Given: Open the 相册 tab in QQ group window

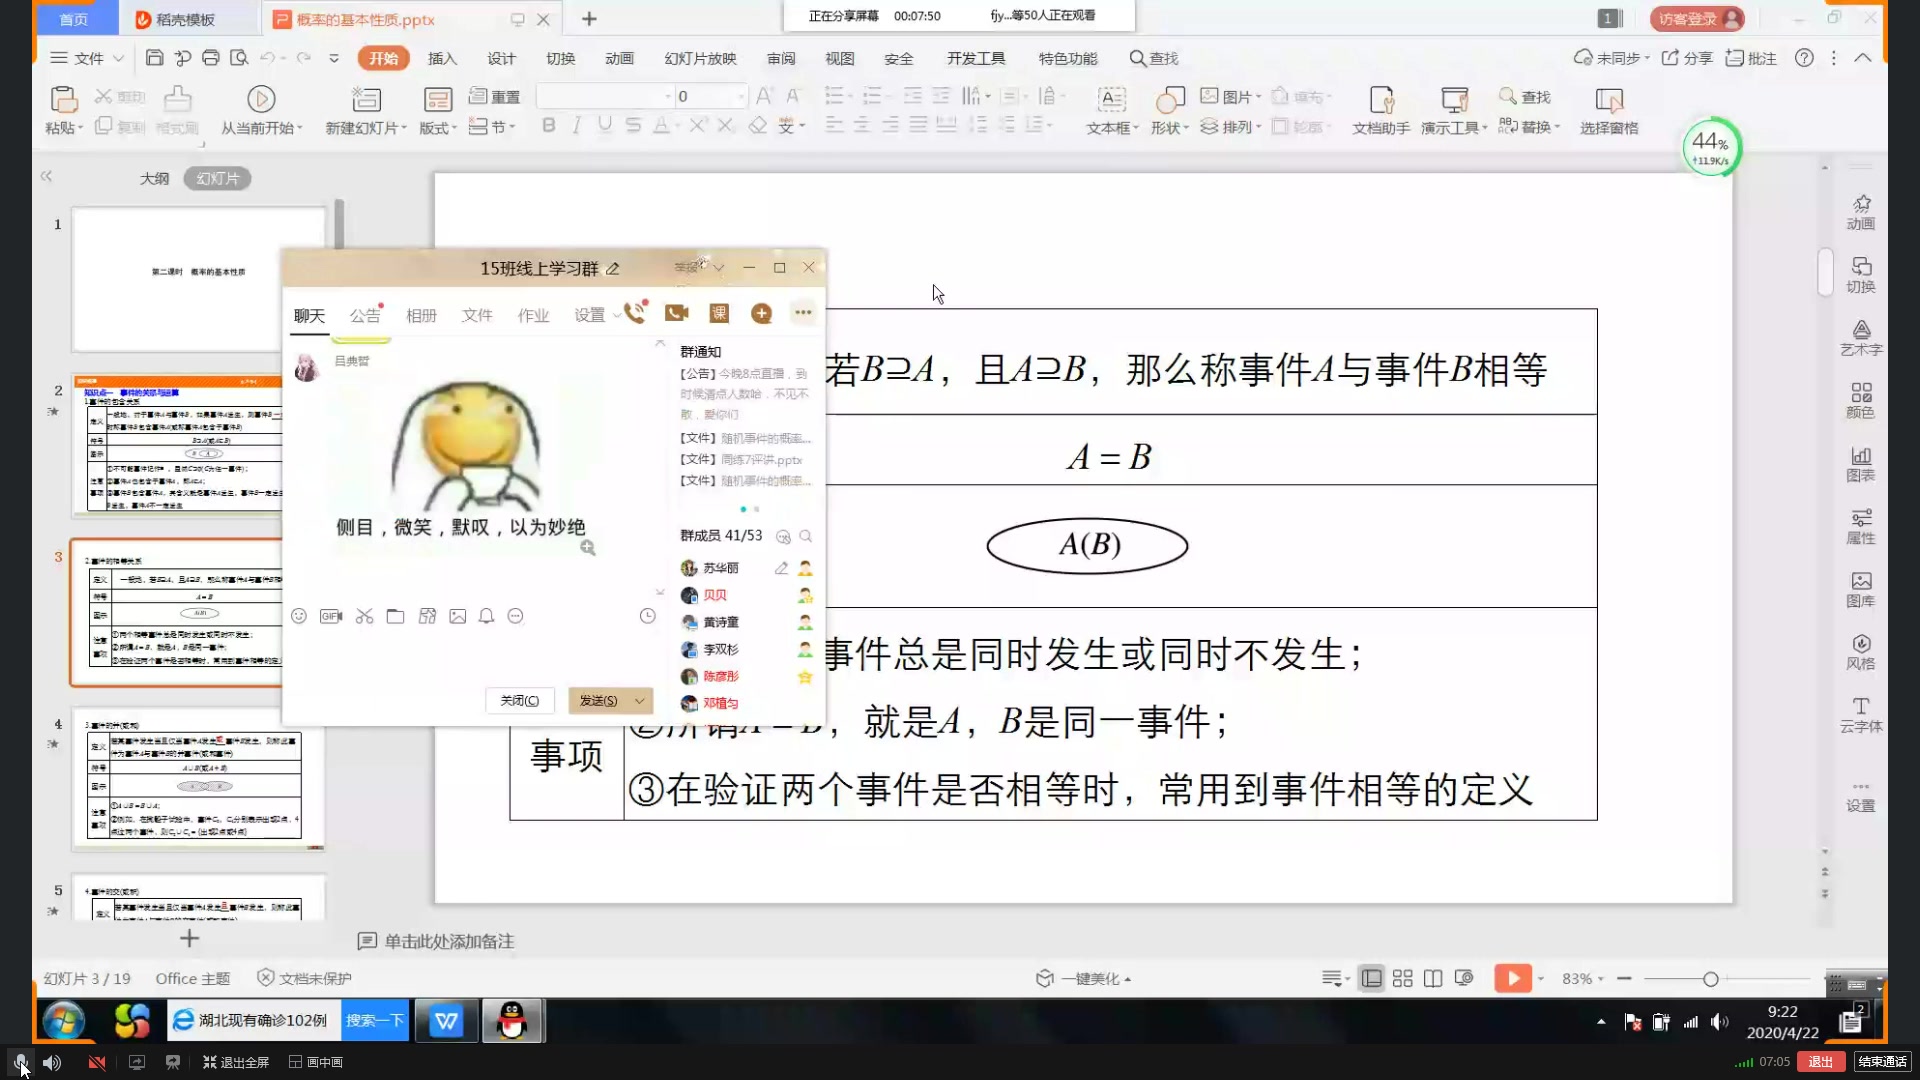Looking at the screenshot, I should 421,314.
